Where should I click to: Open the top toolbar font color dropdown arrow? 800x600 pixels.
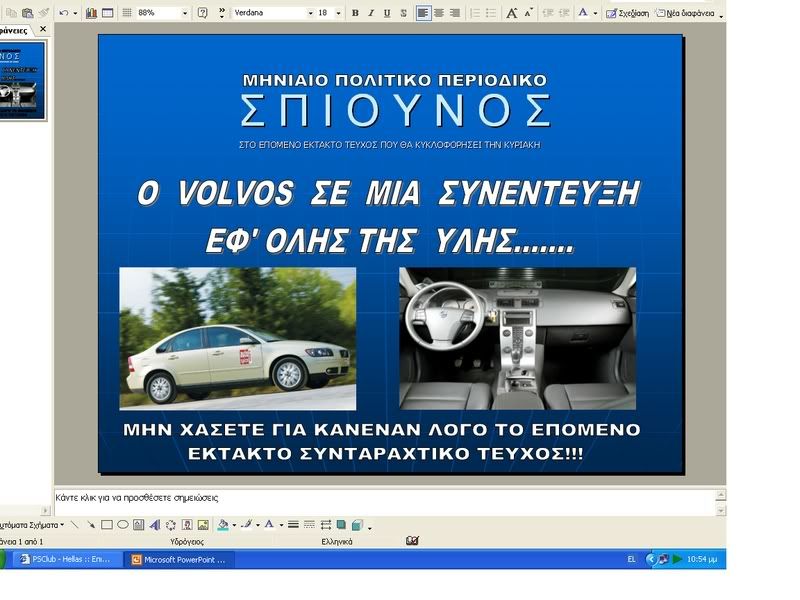coord(595,13)
